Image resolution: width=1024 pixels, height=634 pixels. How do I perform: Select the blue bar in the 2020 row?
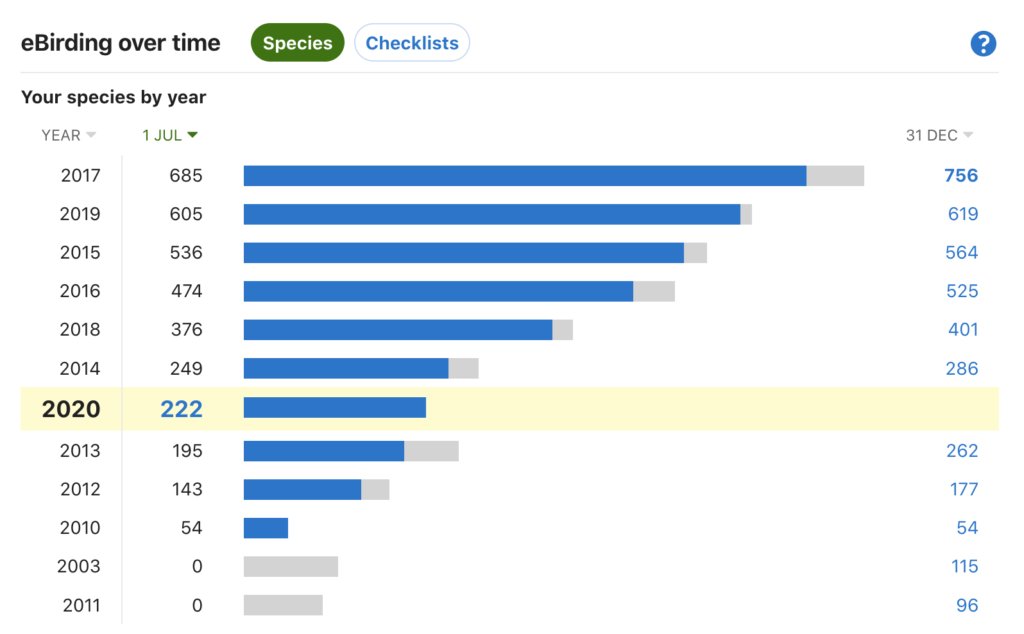click(335, 407)
